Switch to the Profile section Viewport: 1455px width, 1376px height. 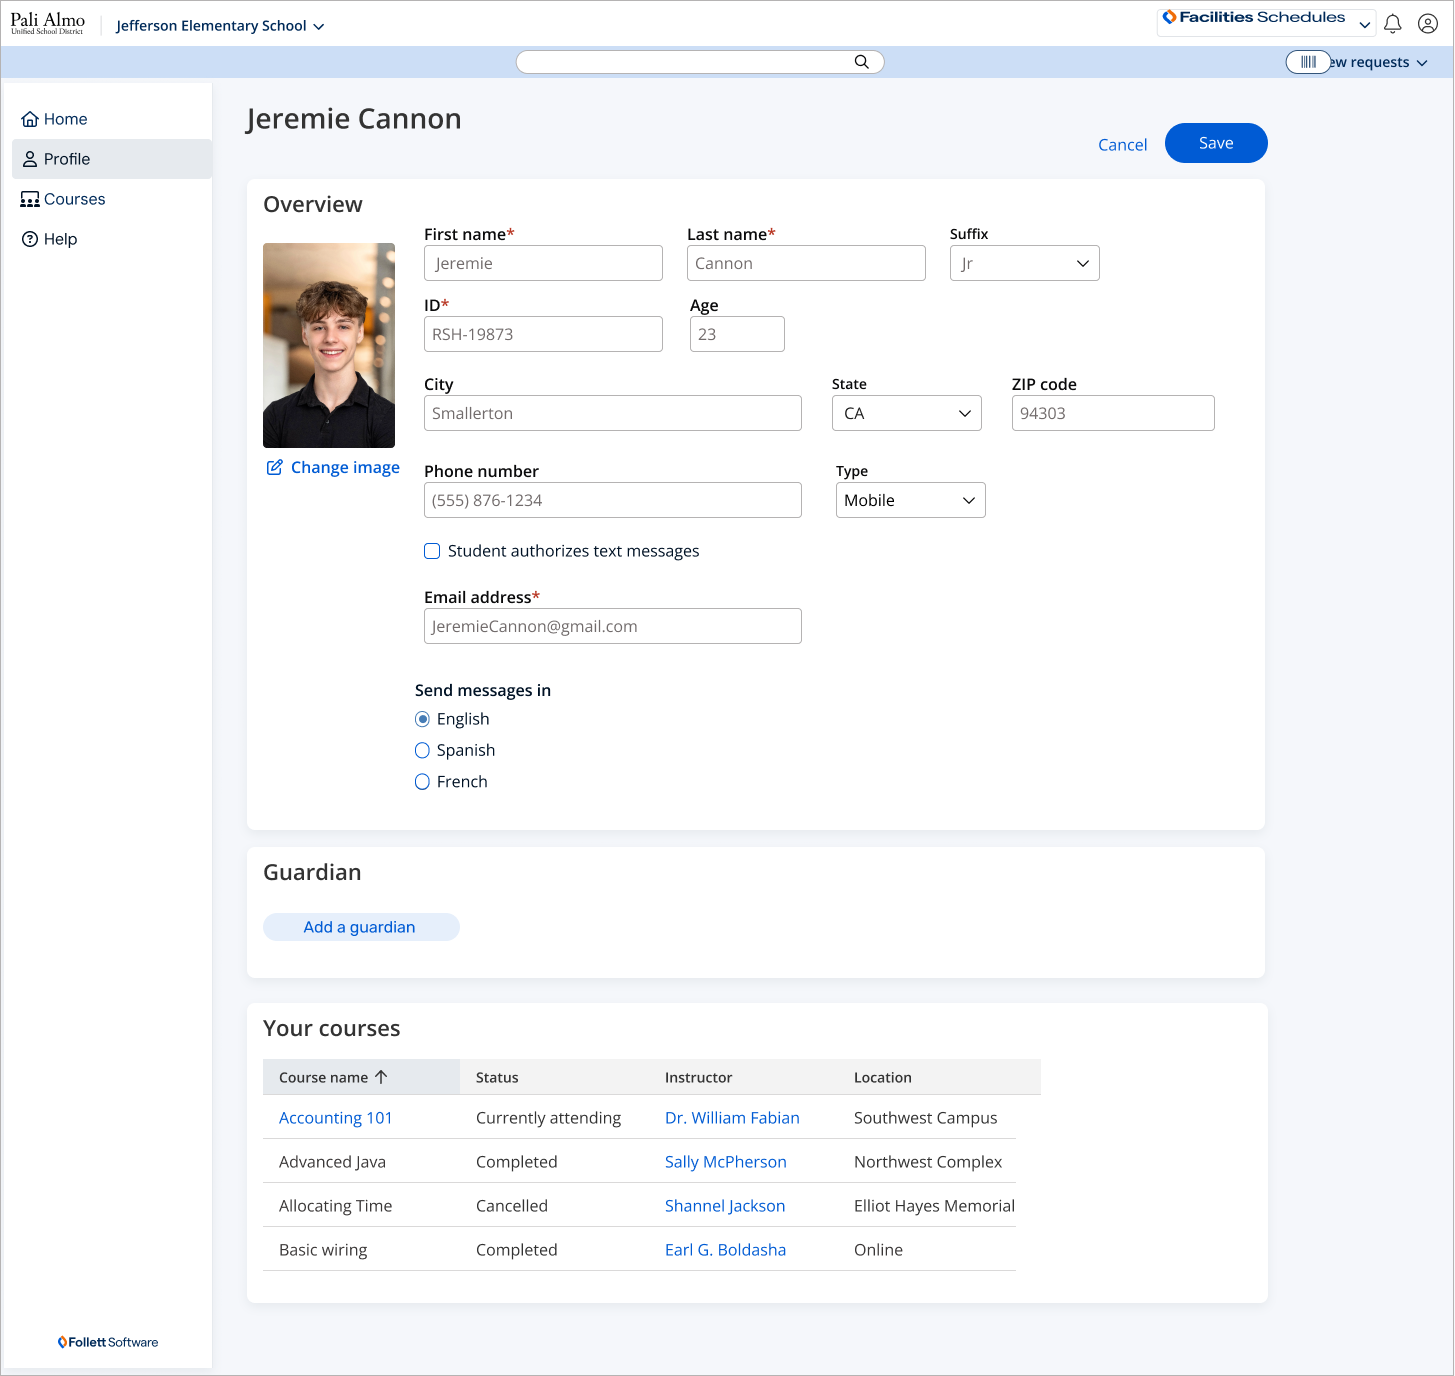point(68,158)
